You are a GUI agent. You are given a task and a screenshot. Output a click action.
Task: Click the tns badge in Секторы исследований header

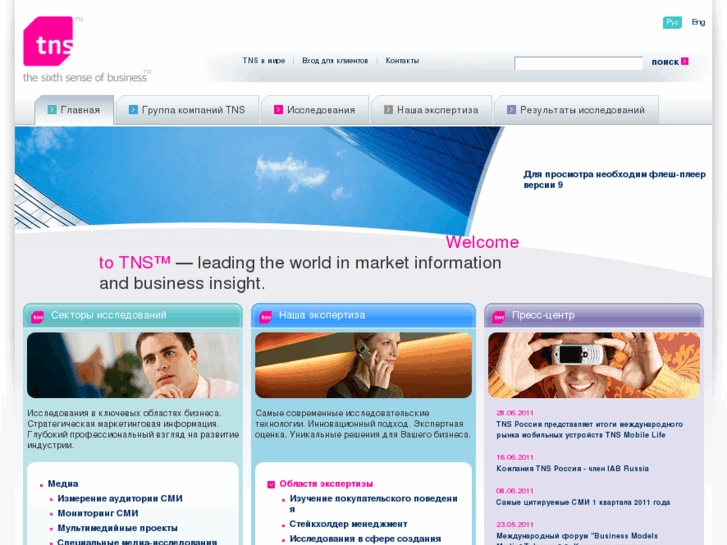point(38,317)
